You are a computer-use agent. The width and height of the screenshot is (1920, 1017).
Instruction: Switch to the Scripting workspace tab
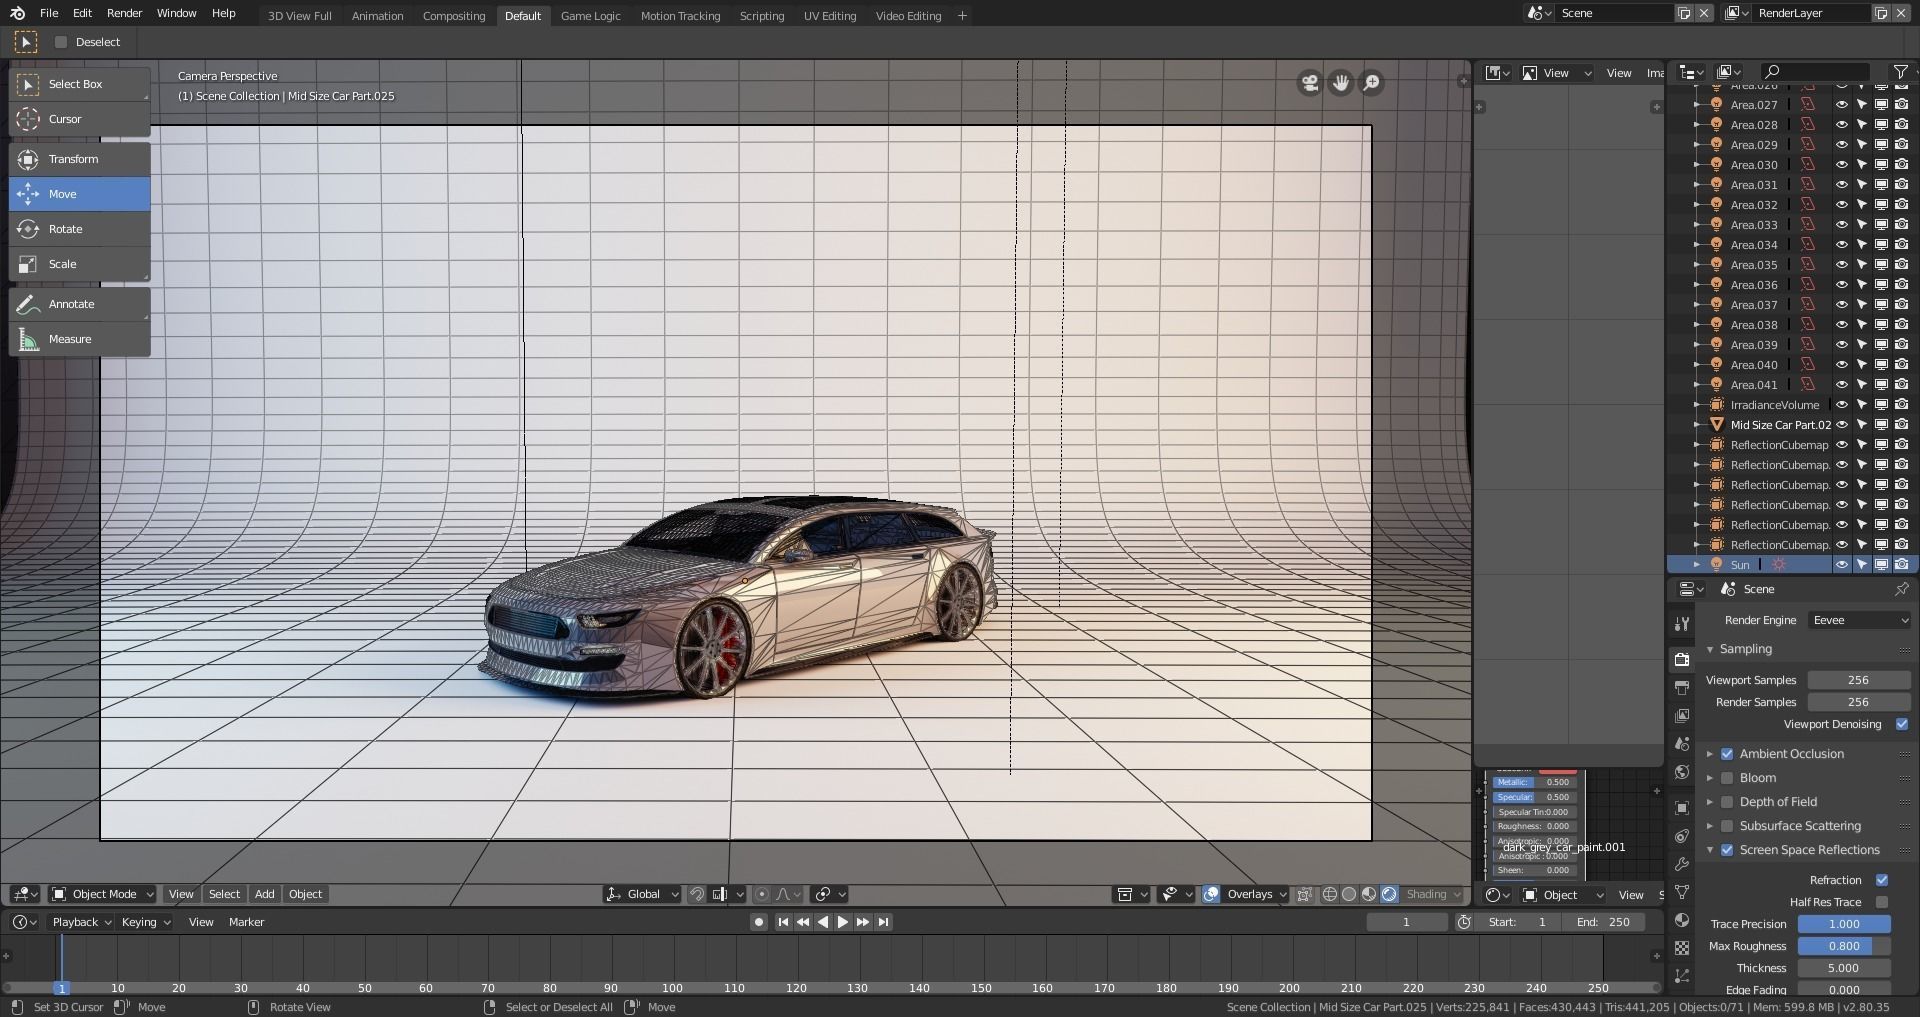tap(761, 16)
